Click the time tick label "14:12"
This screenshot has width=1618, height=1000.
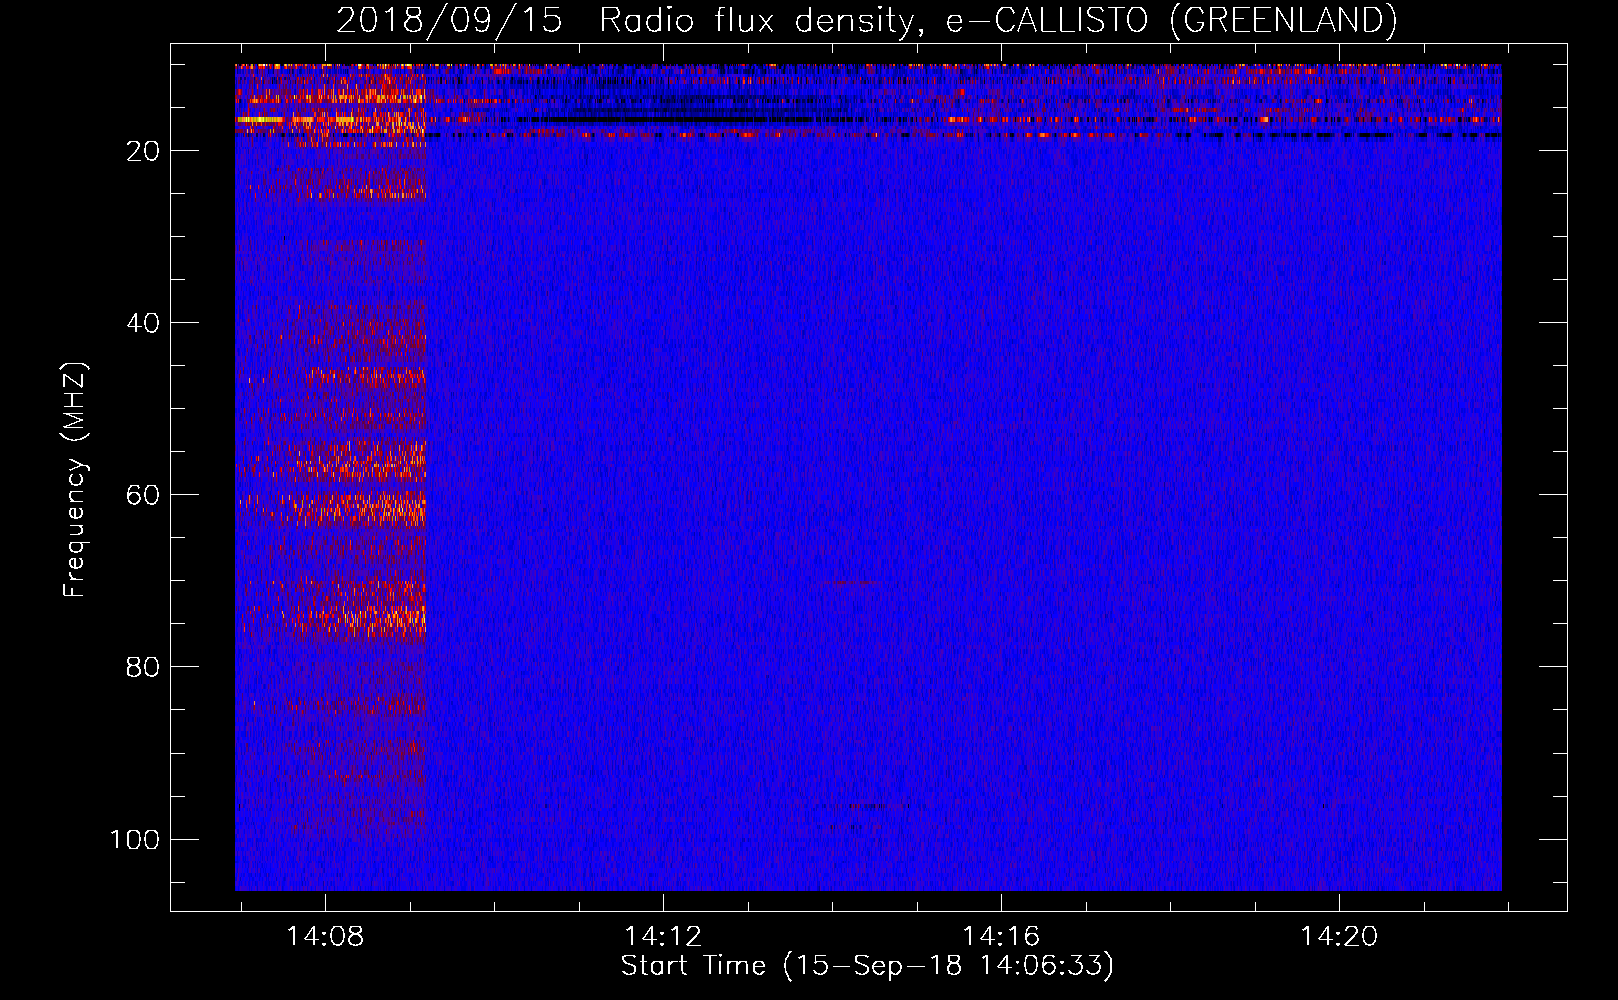[x=663, y=937]
